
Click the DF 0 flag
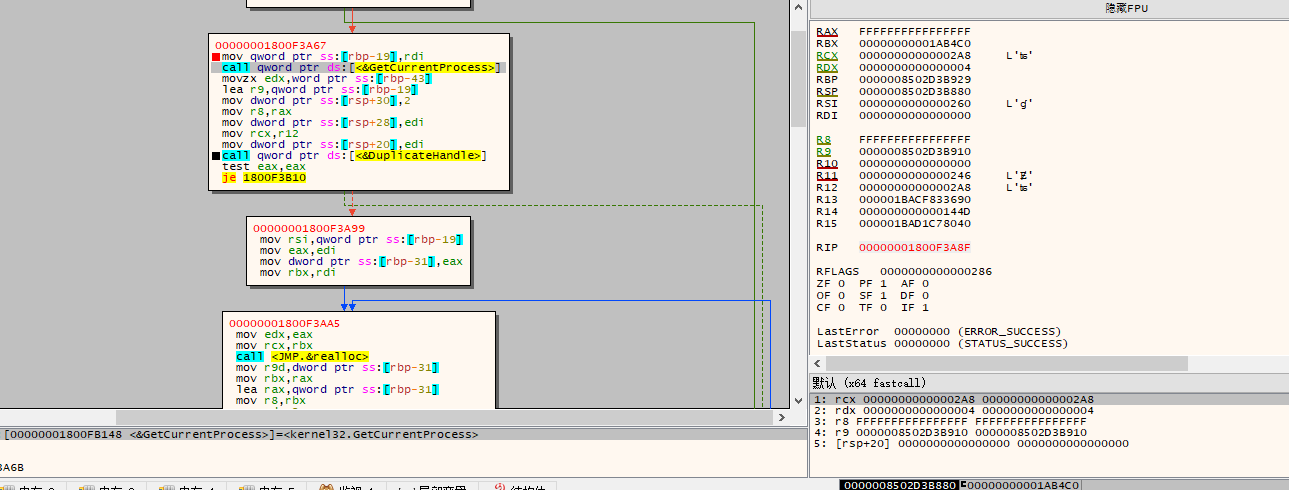point(915,296)
